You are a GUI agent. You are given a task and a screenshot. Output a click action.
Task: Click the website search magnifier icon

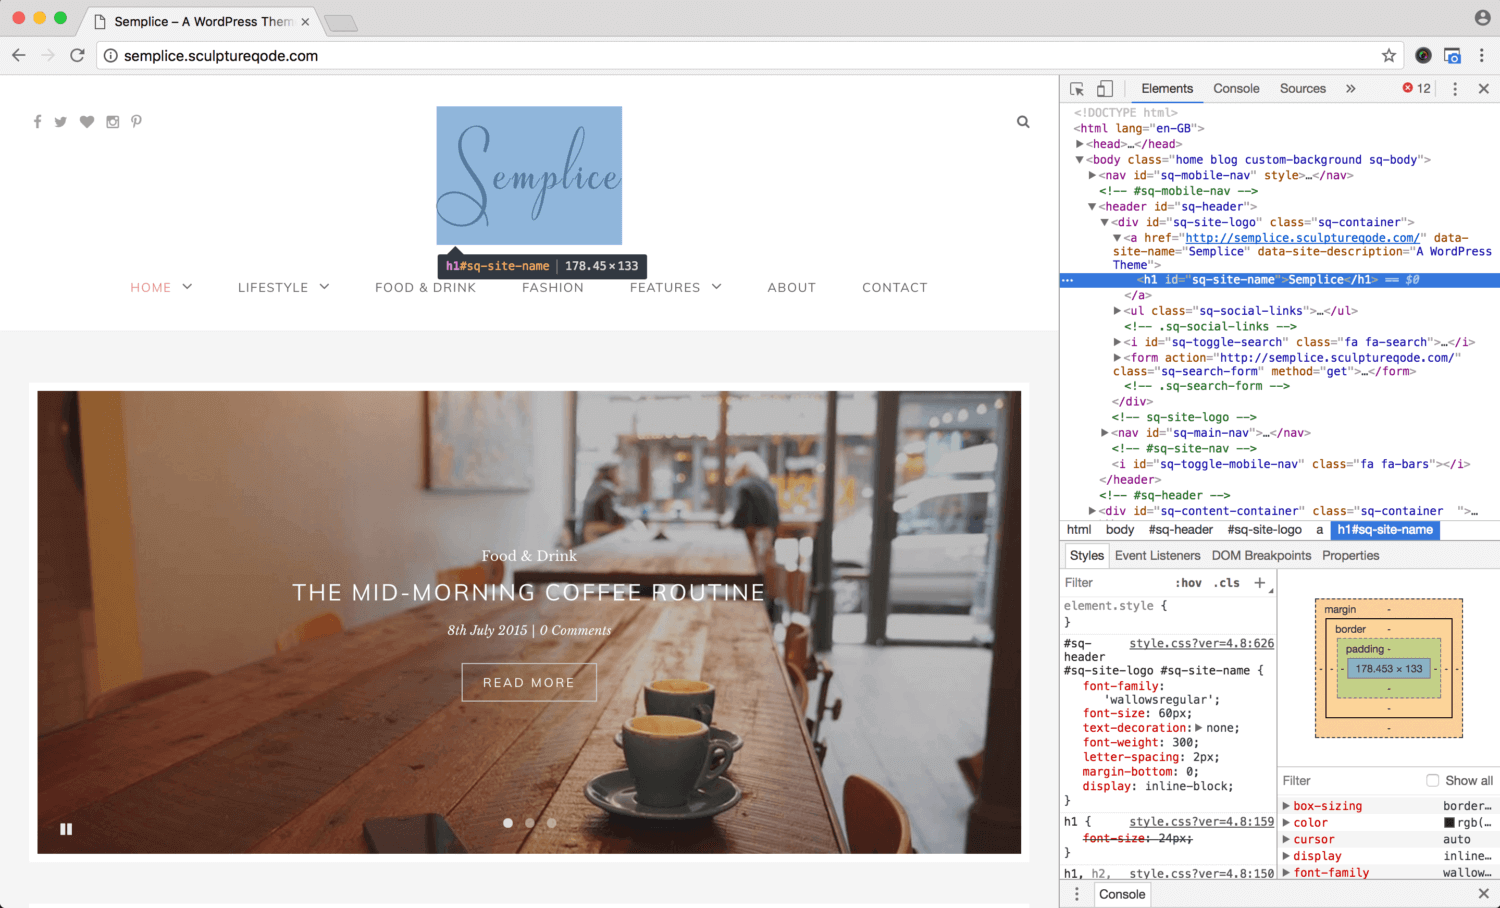[1023, 122]
